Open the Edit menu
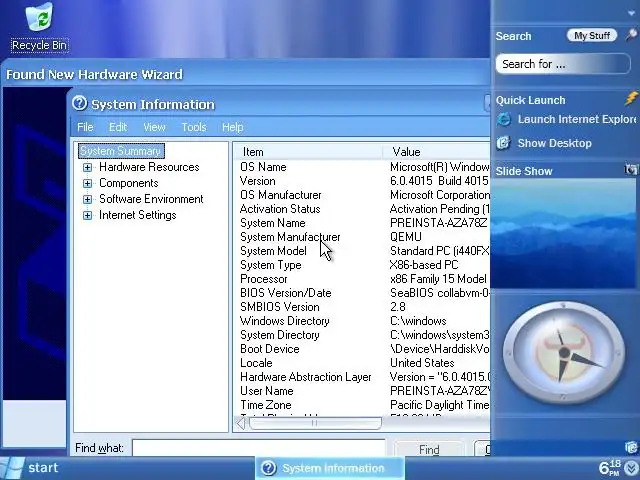640x480 pixels. pyautogui.click(x=118, y=127)
